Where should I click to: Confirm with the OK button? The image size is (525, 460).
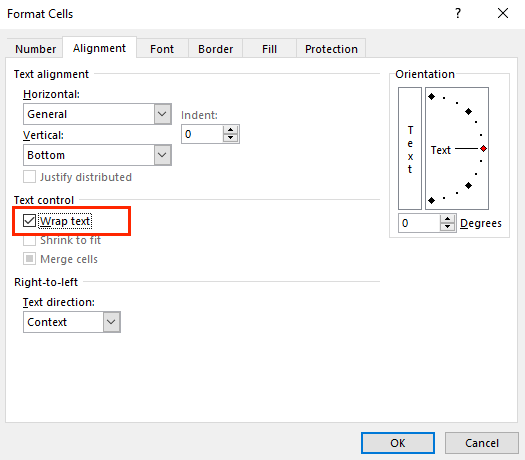(x=398, y=443)
